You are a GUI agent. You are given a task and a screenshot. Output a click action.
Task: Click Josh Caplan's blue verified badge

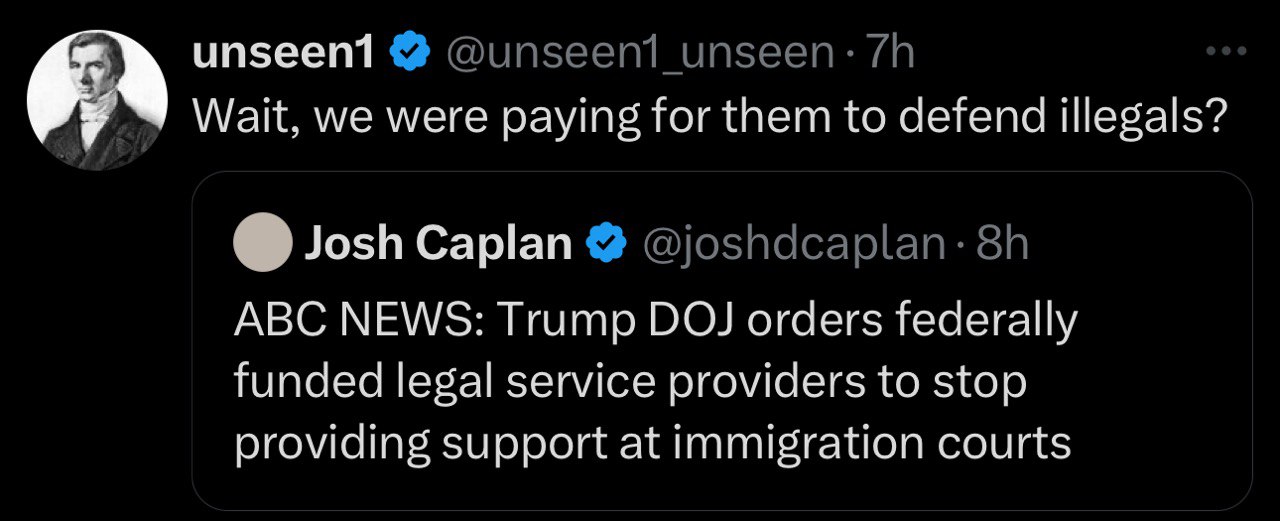[606, 243]
